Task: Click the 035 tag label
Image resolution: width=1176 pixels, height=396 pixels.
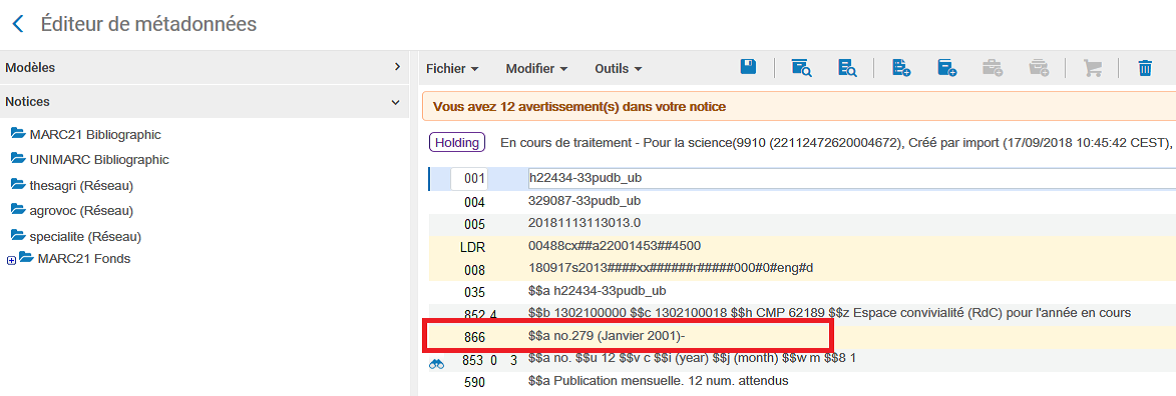Action: pos(474,292)
